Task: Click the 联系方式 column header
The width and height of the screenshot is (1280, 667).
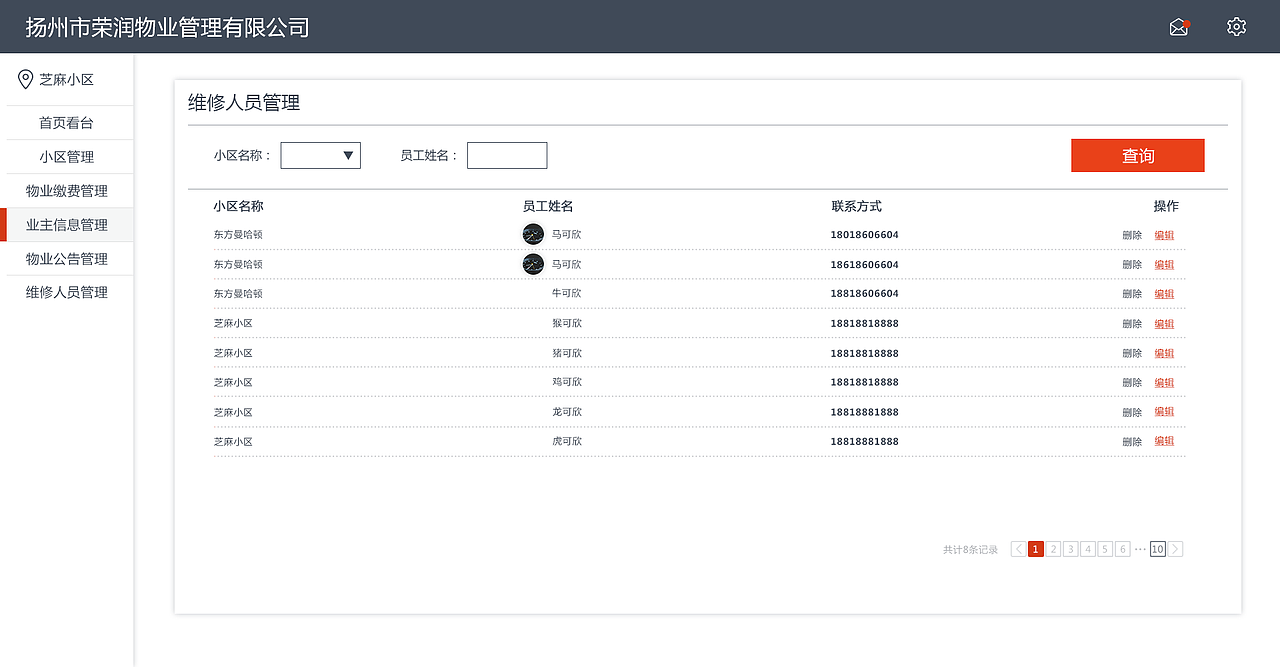Action: (x=857, y=206)
